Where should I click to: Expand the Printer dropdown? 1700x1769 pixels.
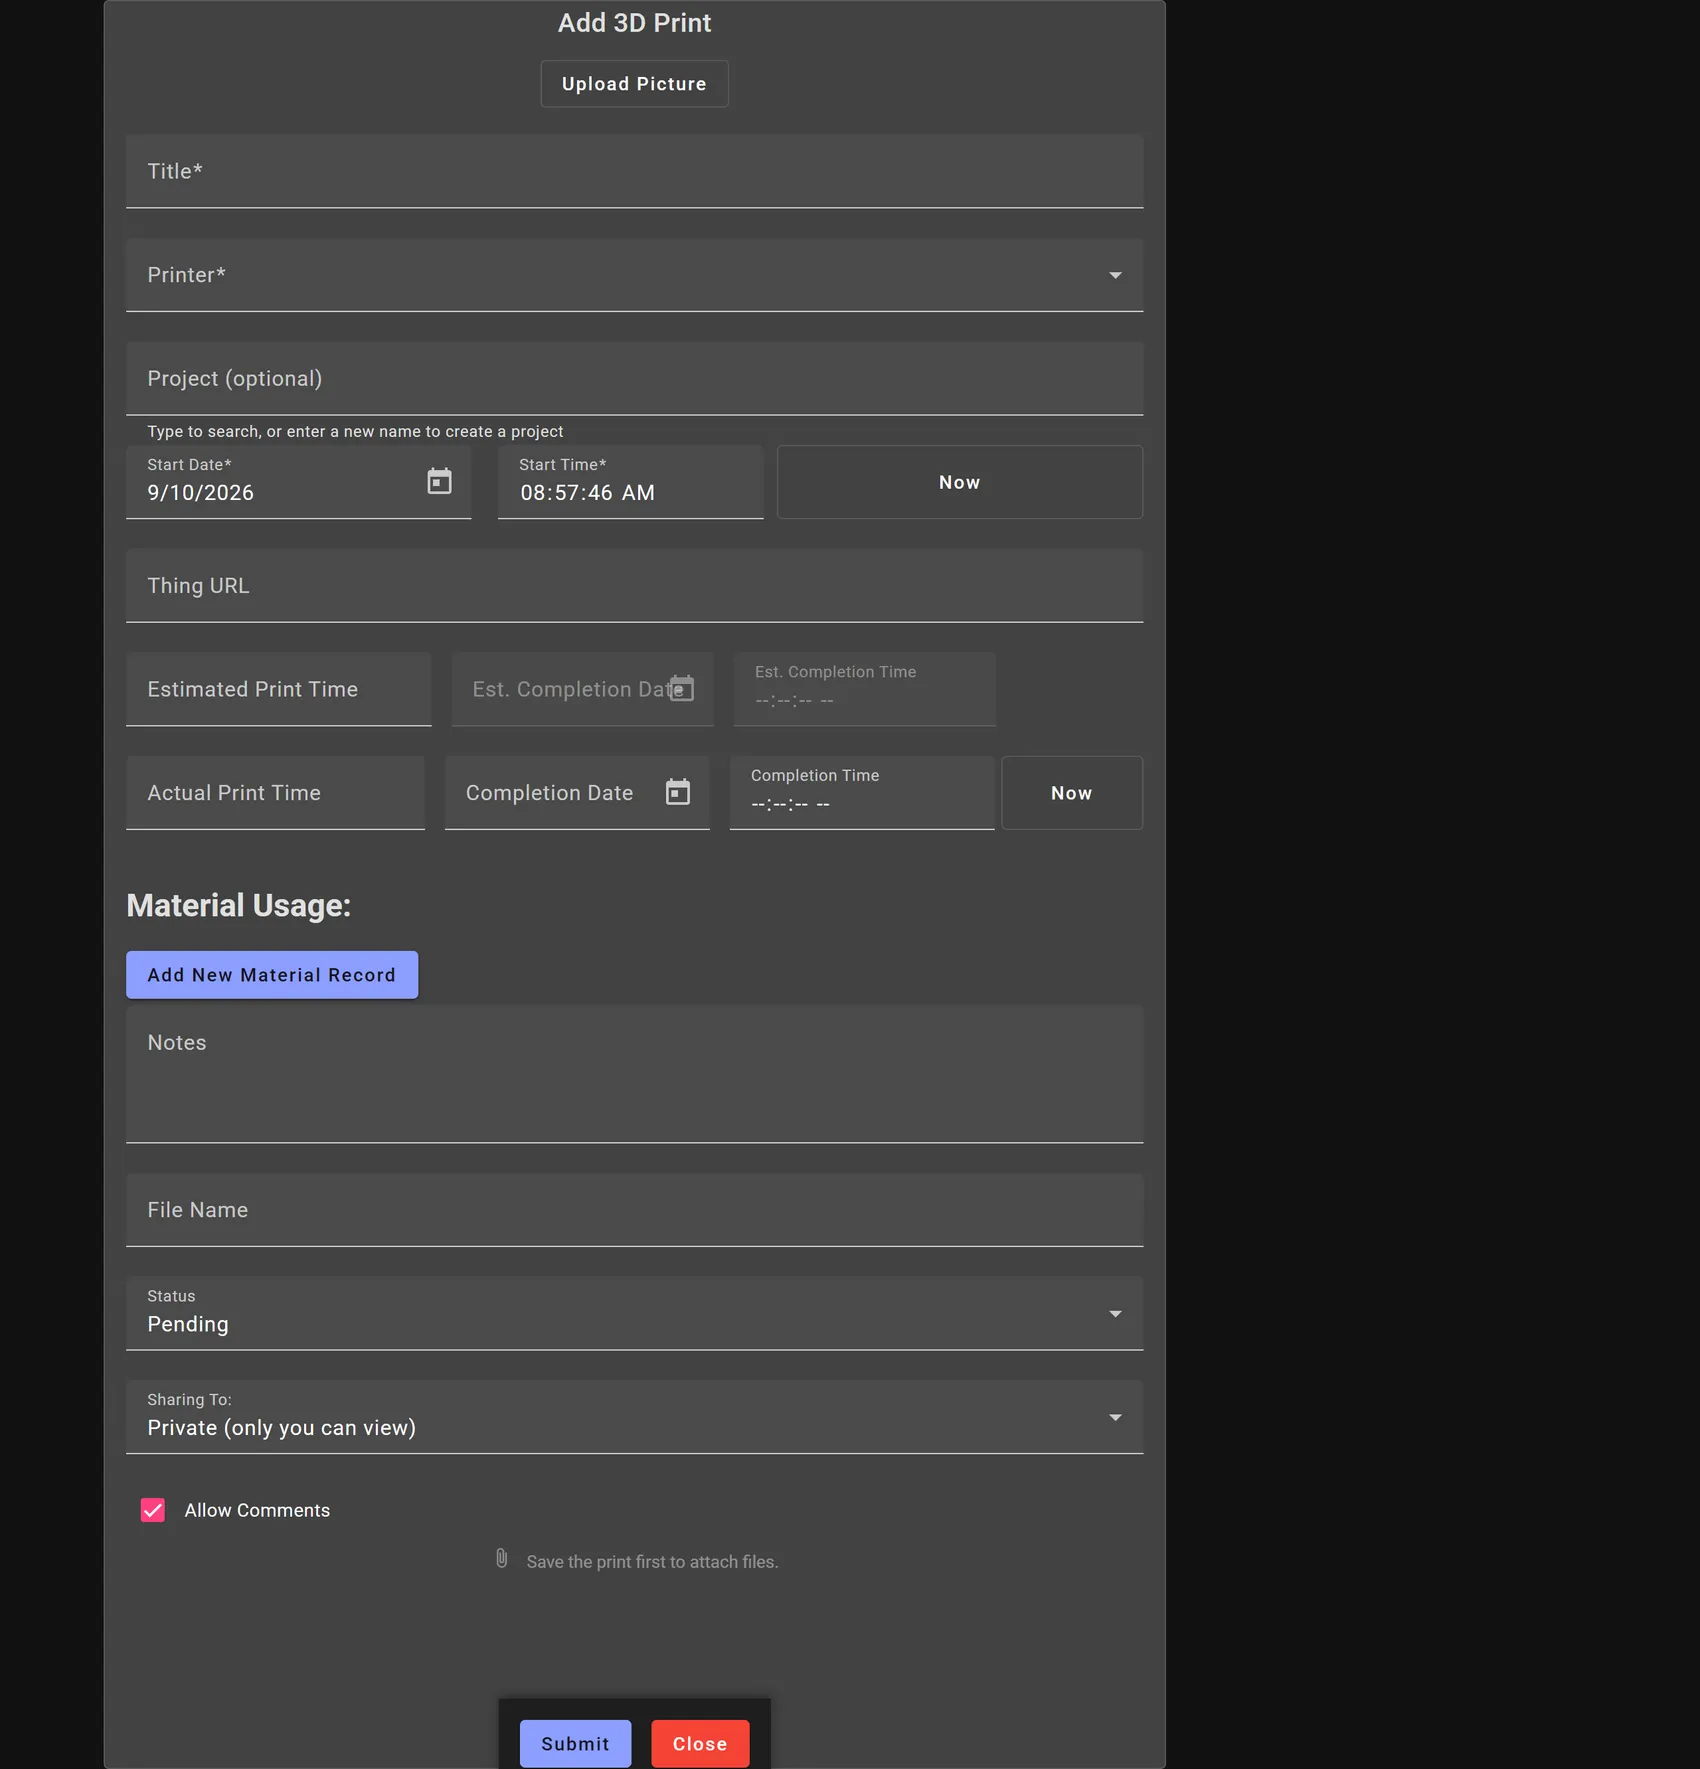[634, 275]
